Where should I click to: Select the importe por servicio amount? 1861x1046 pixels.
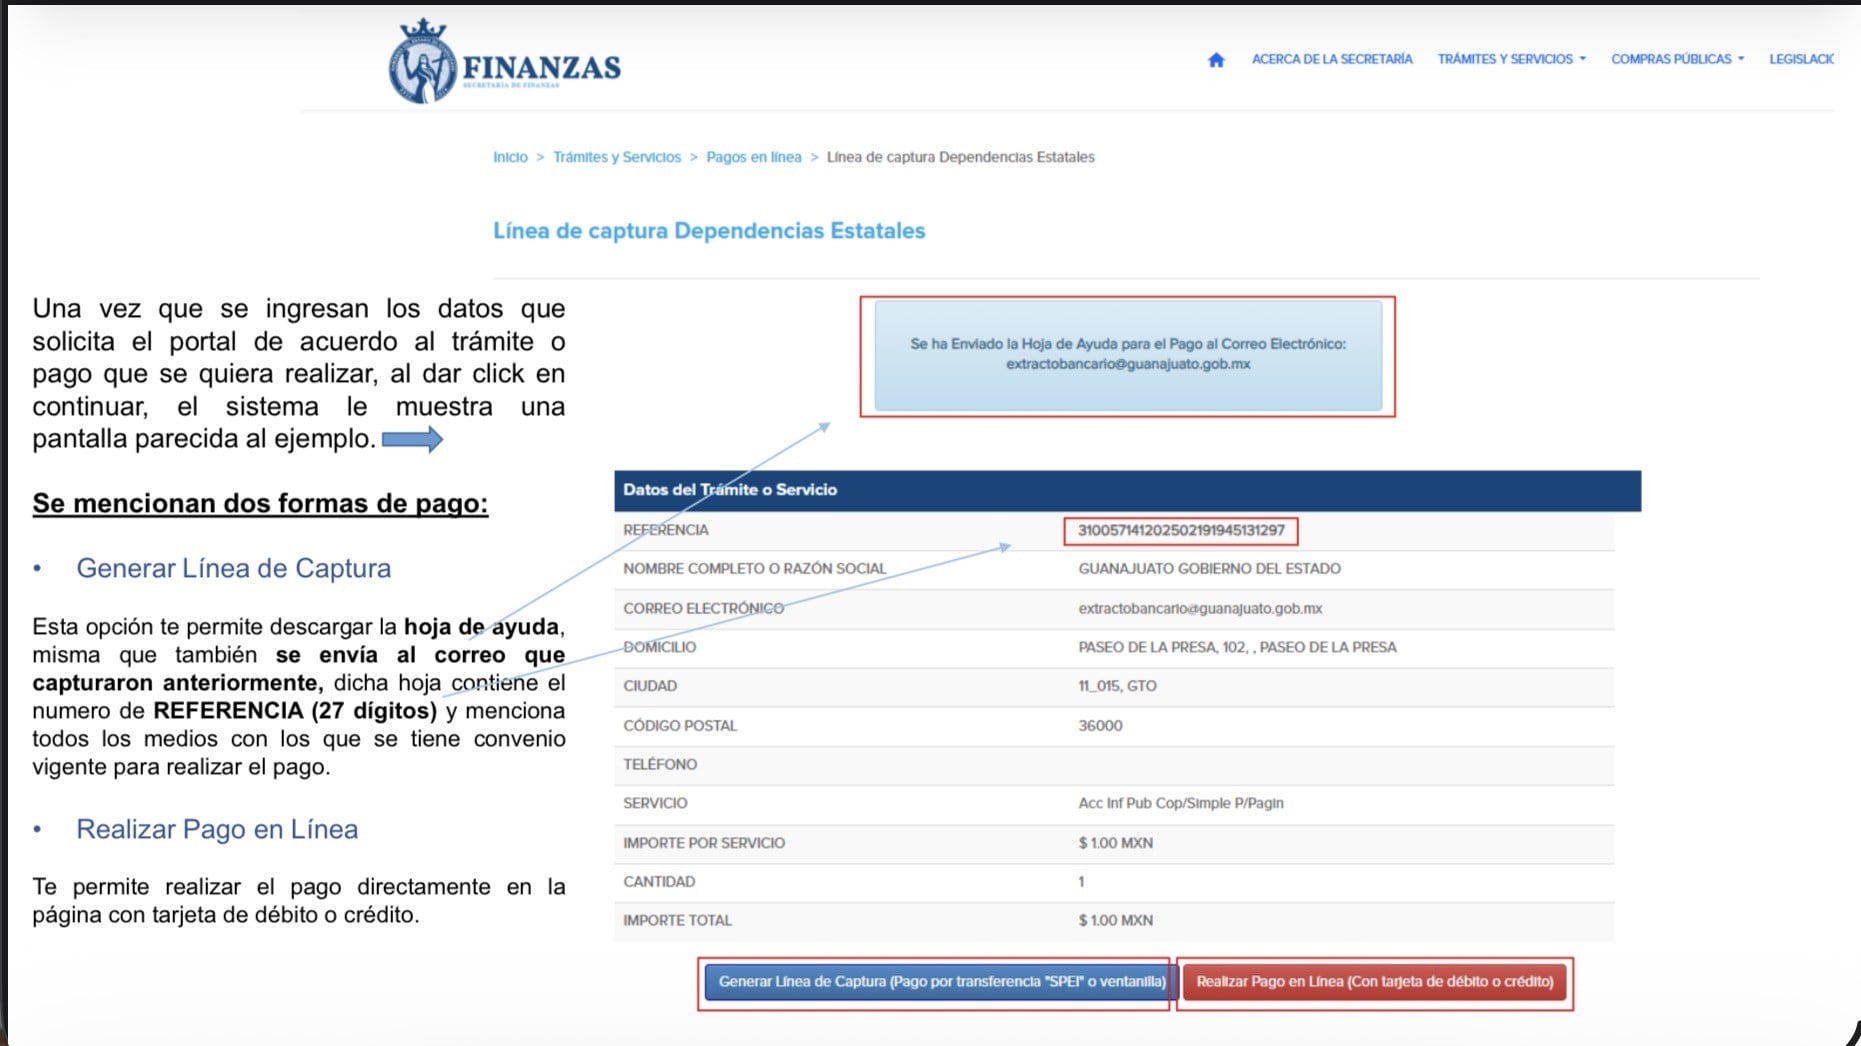1115,843
